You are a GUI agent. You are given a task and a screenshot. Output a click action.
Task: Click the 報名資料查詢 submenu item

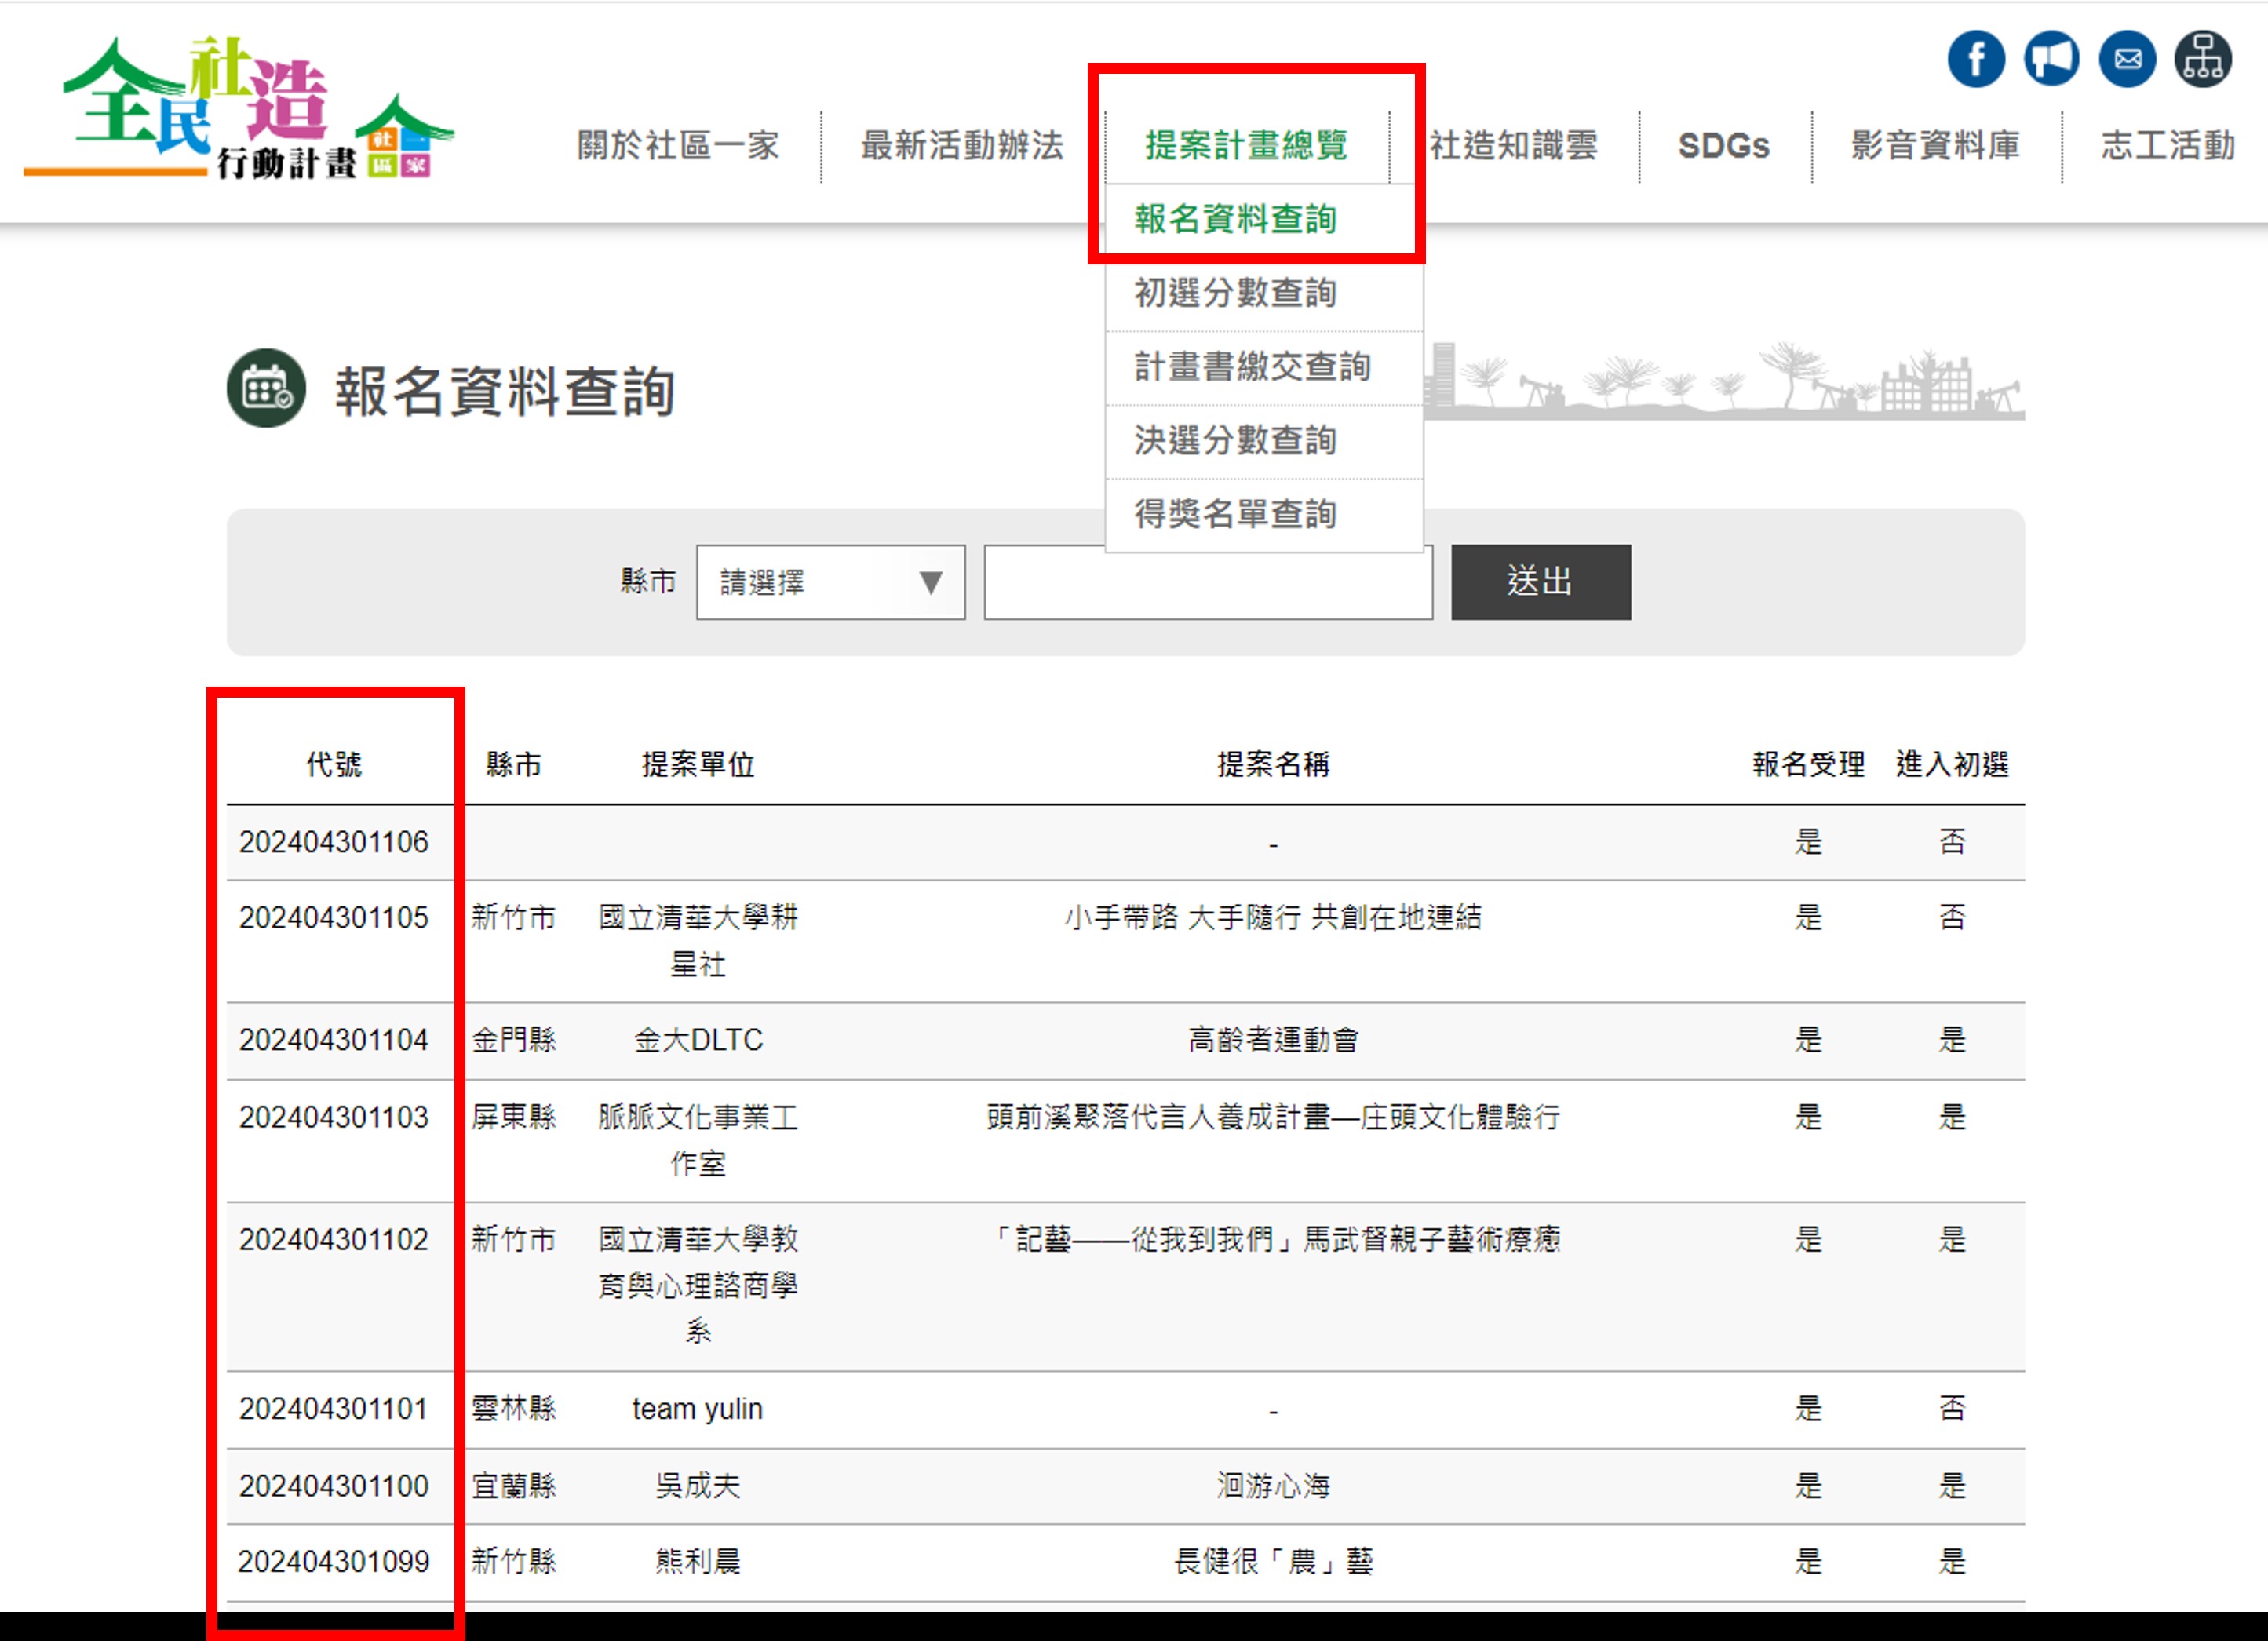1236,219
